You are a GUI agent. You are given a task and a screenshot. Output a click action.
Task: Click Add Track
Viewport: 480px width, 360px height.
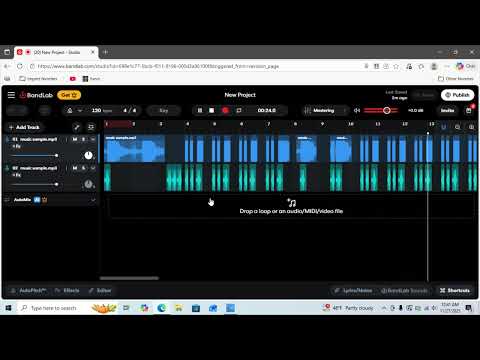pos(24,127)
